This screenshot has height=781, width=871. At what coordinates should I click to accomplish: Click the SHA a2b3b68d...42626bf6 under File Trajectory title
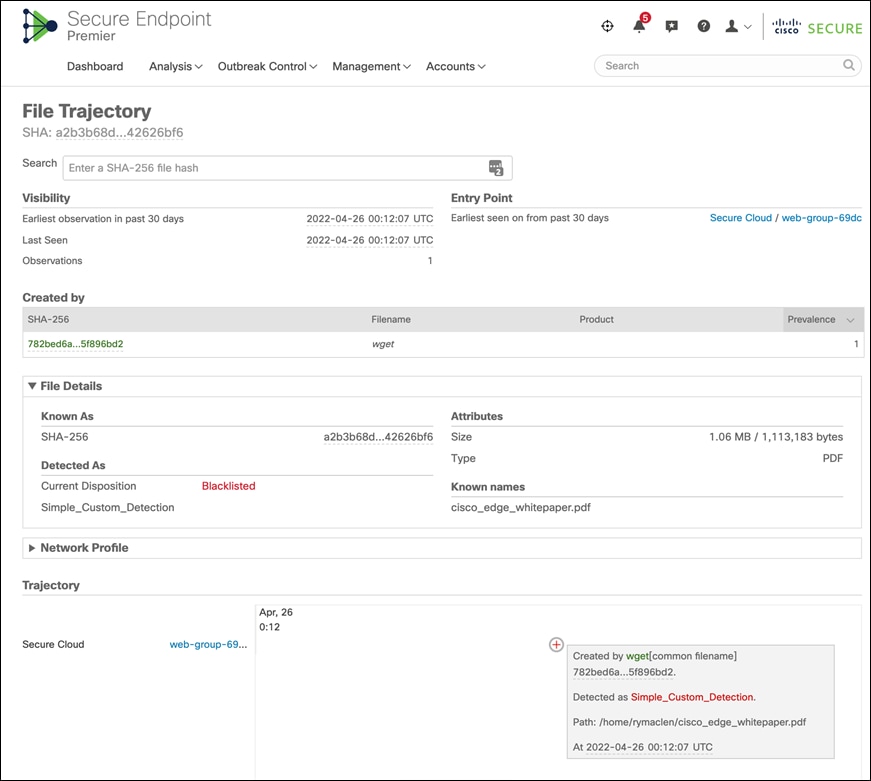[x=119, y=133]
